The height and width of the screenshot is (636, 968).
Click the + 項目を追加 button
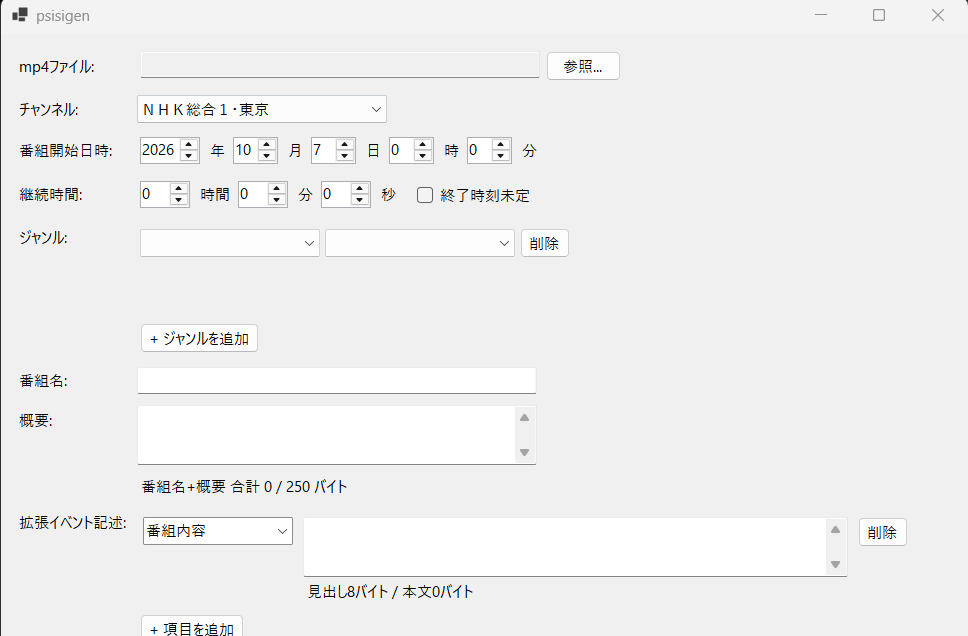coord(192,626)
